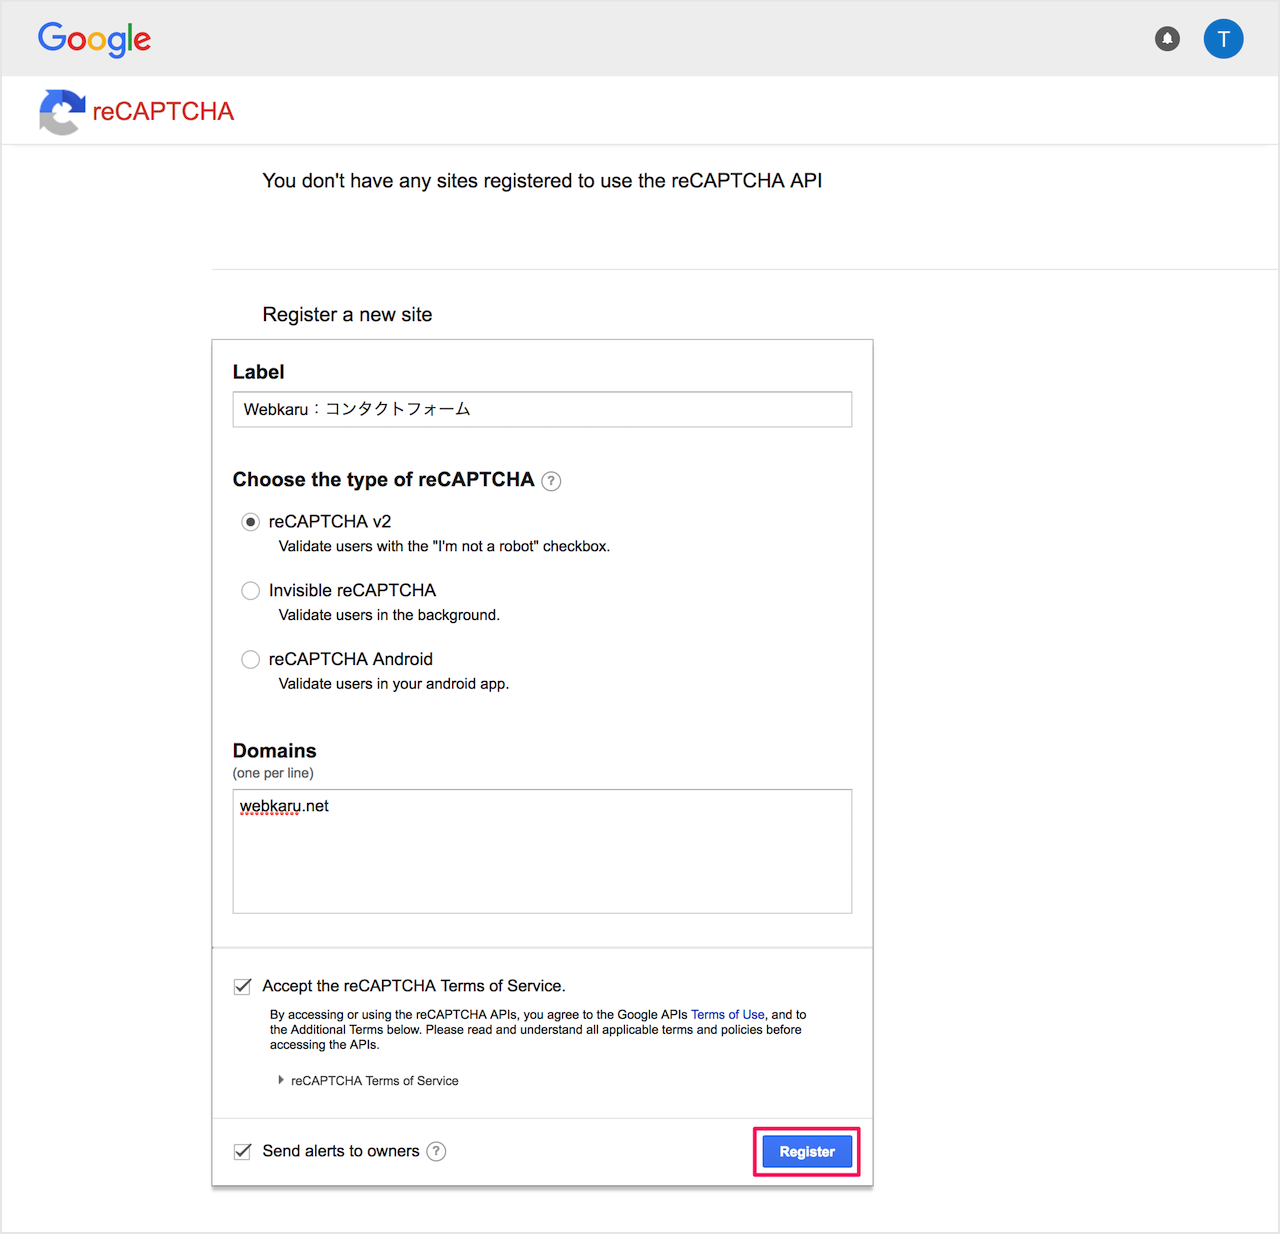Open the Google logo homepage
This screenshot has width=1280, height=1234.
pos(94,39)
